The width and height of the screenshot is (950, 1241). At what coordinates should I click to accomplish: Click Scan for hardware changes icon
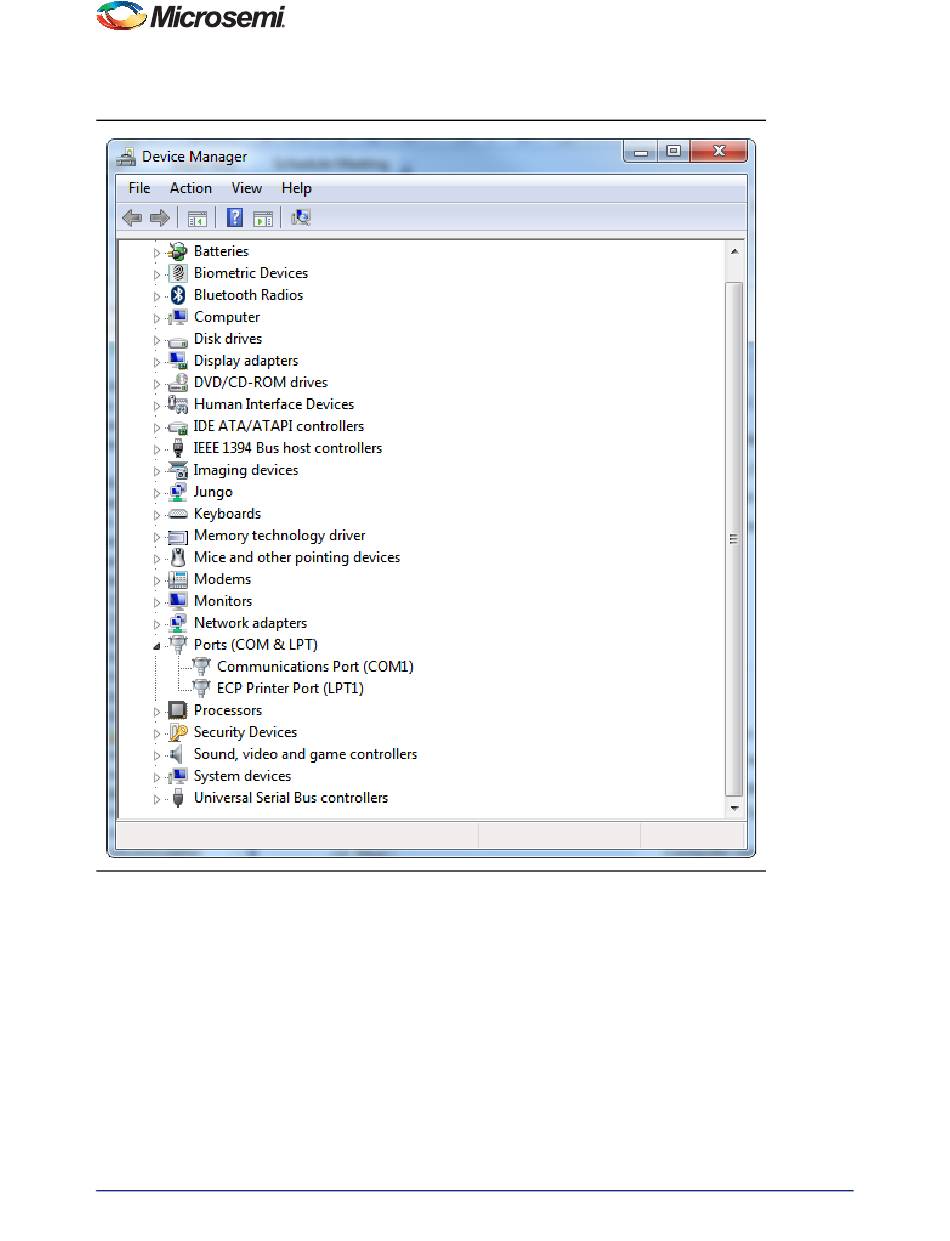[301, 217]
